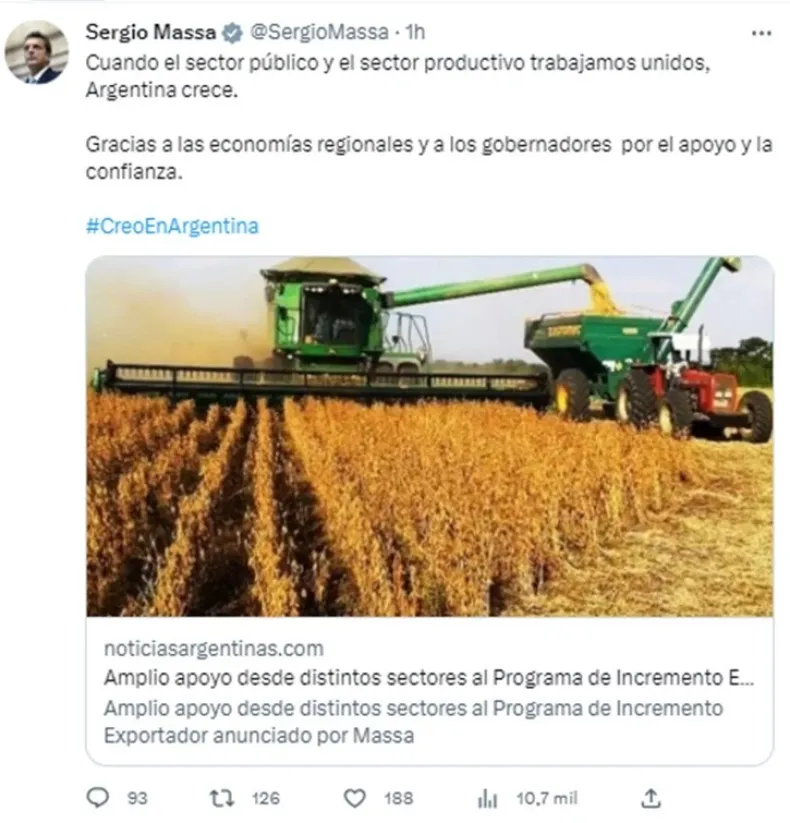Click the 126 retweets count
This screenshot has height=823, width=790.
(x=266, y=798)
